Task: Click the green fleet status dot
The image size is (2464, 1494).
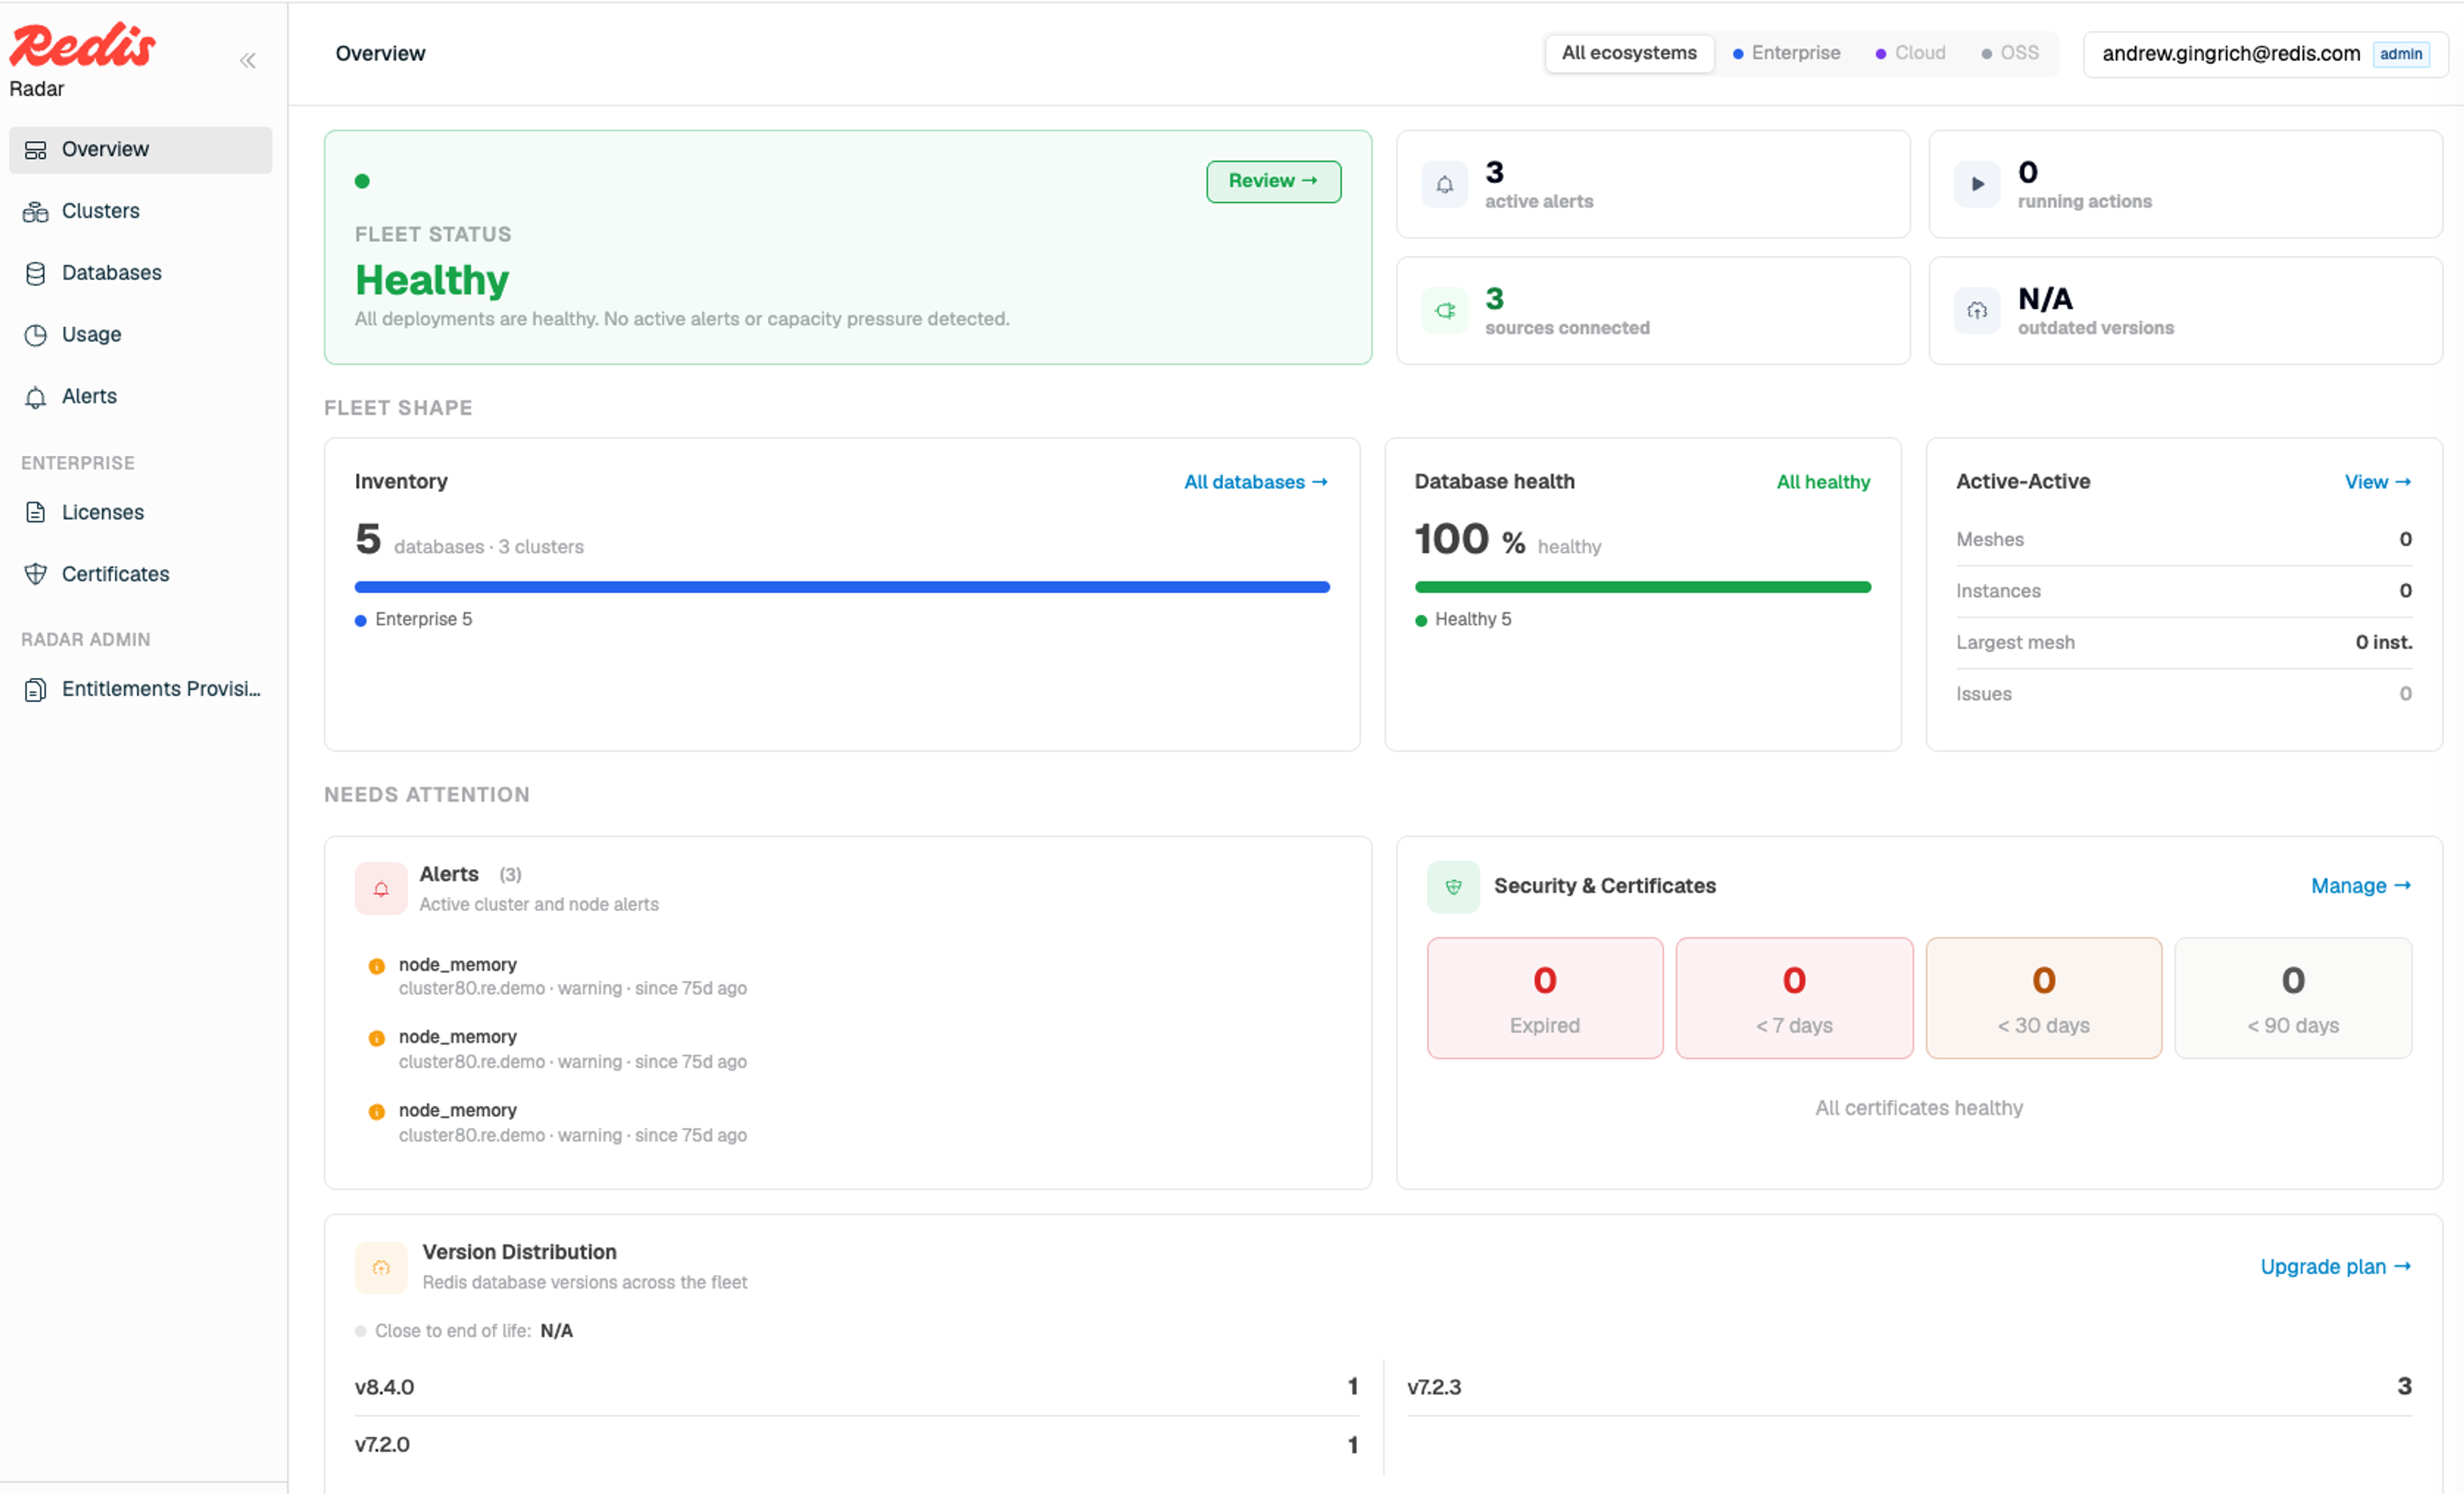Action: (x=362, y=182)
